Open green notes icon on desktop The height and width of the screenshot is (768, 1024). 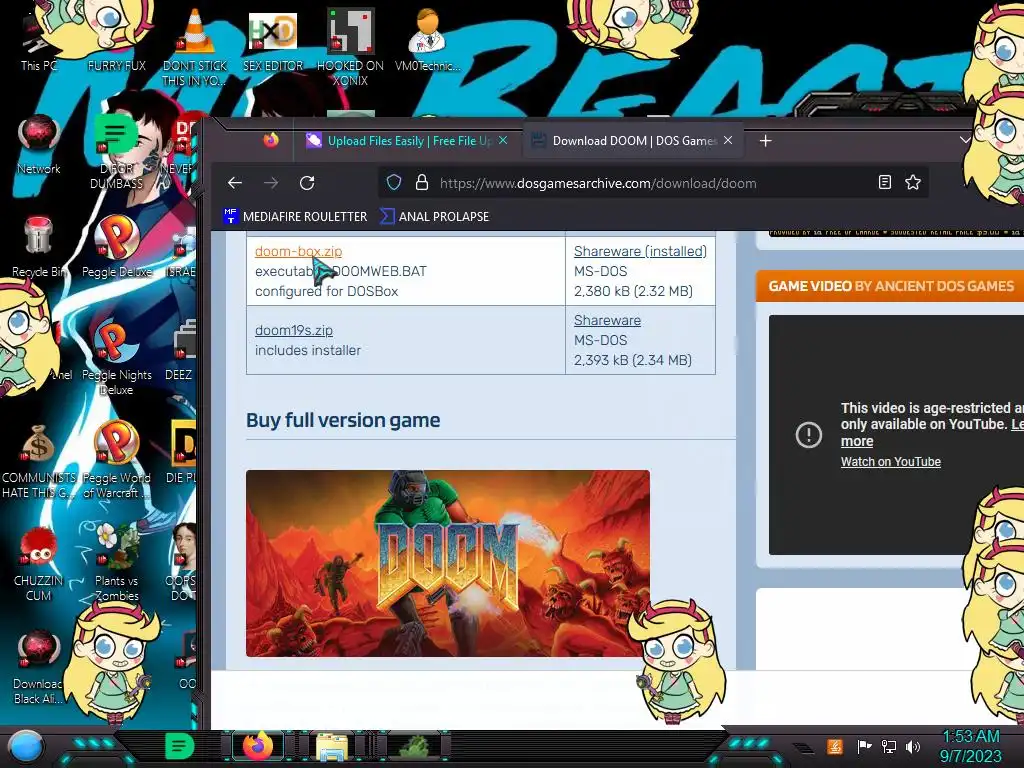click(x=116, y=133)
